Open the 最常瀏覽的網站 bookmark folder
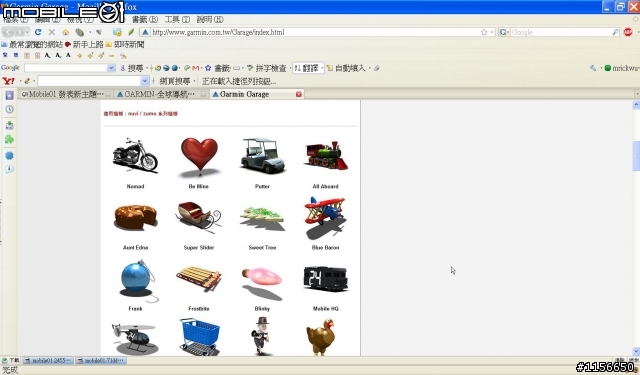Viewport: 640px width, 375px height. pos(32,44)
